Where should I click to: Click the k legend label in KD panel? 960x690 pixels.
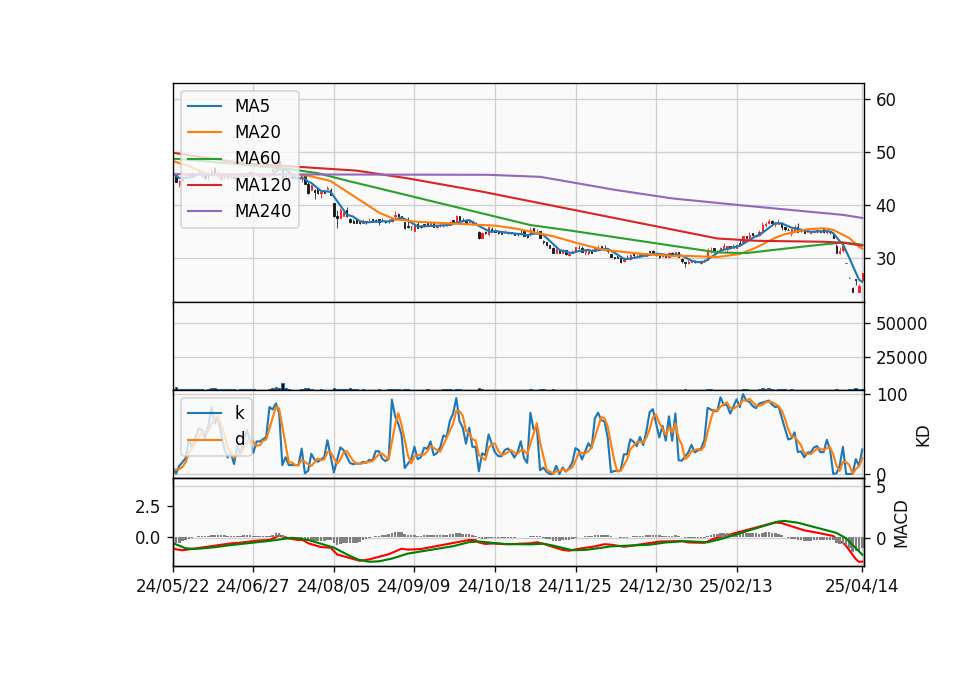click(239, 413)
